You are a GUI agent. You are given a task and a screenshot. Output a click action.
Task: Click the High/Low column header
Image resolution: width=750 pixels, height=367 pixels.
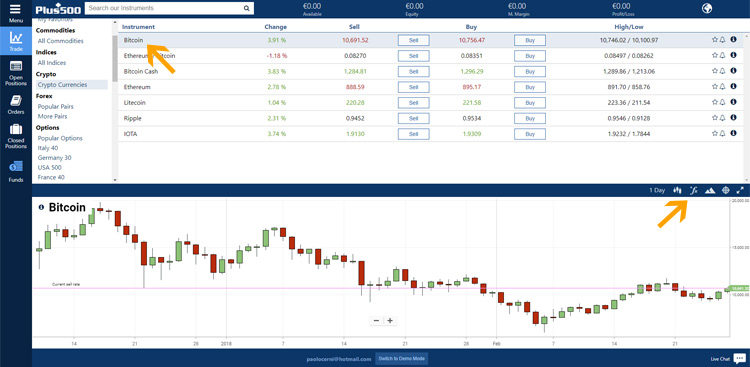click(x=629, y=27)
